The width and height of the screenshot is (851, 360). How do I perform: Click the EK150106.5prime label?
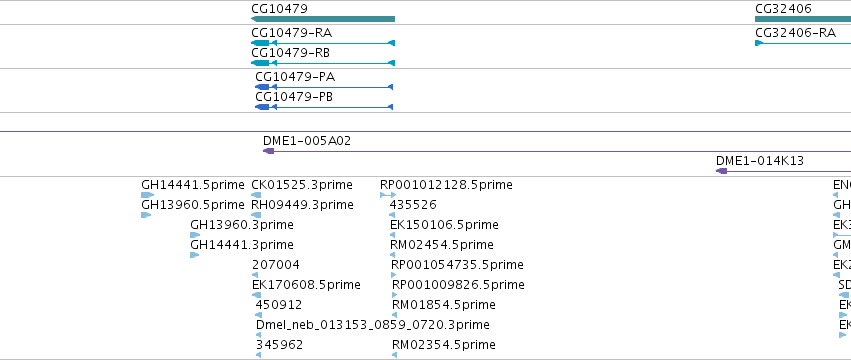point(444,225)
